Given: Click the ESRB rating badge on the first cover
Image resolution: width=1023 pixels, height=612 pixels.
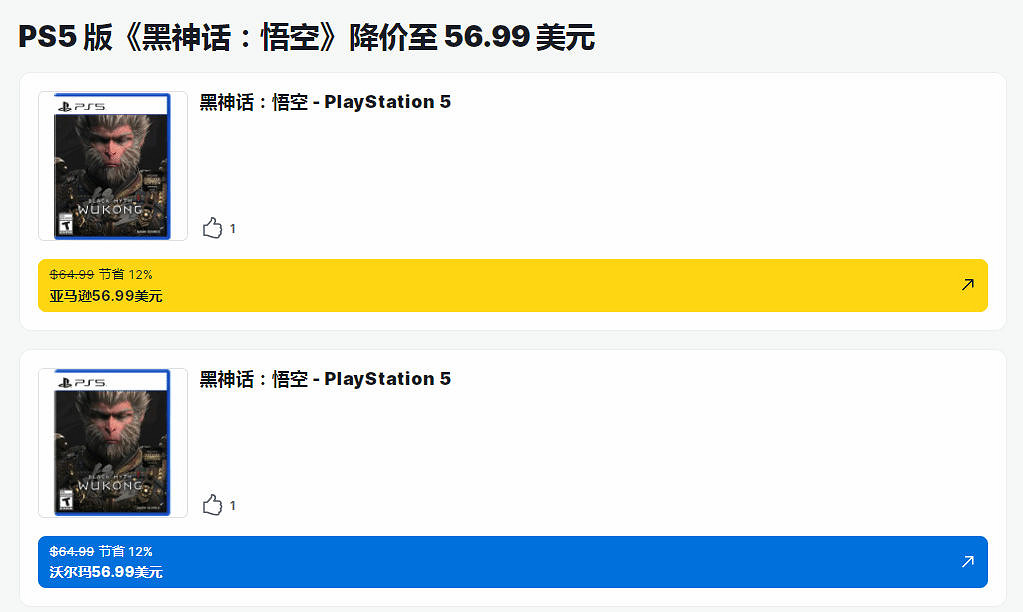Looking at the screenshot, I should (65, 222).
